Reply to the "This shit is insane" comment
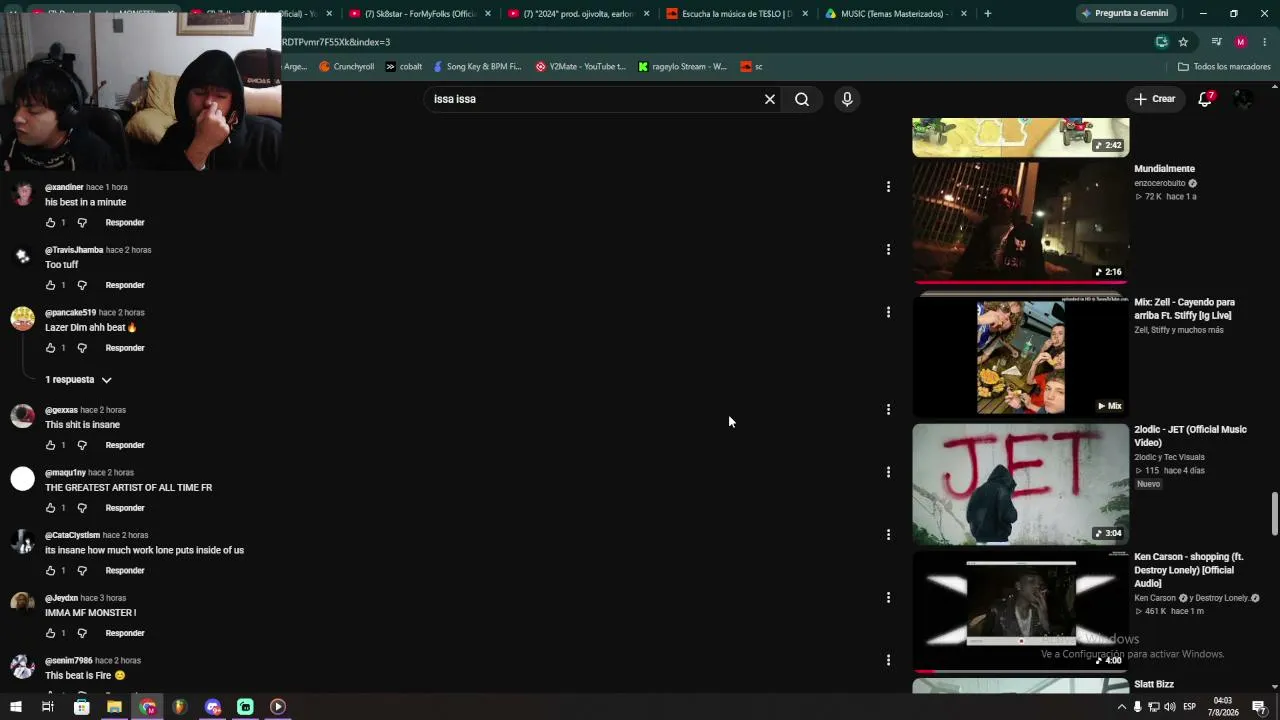This screenshot has width=1280, height=720. (x=125, y=445)
